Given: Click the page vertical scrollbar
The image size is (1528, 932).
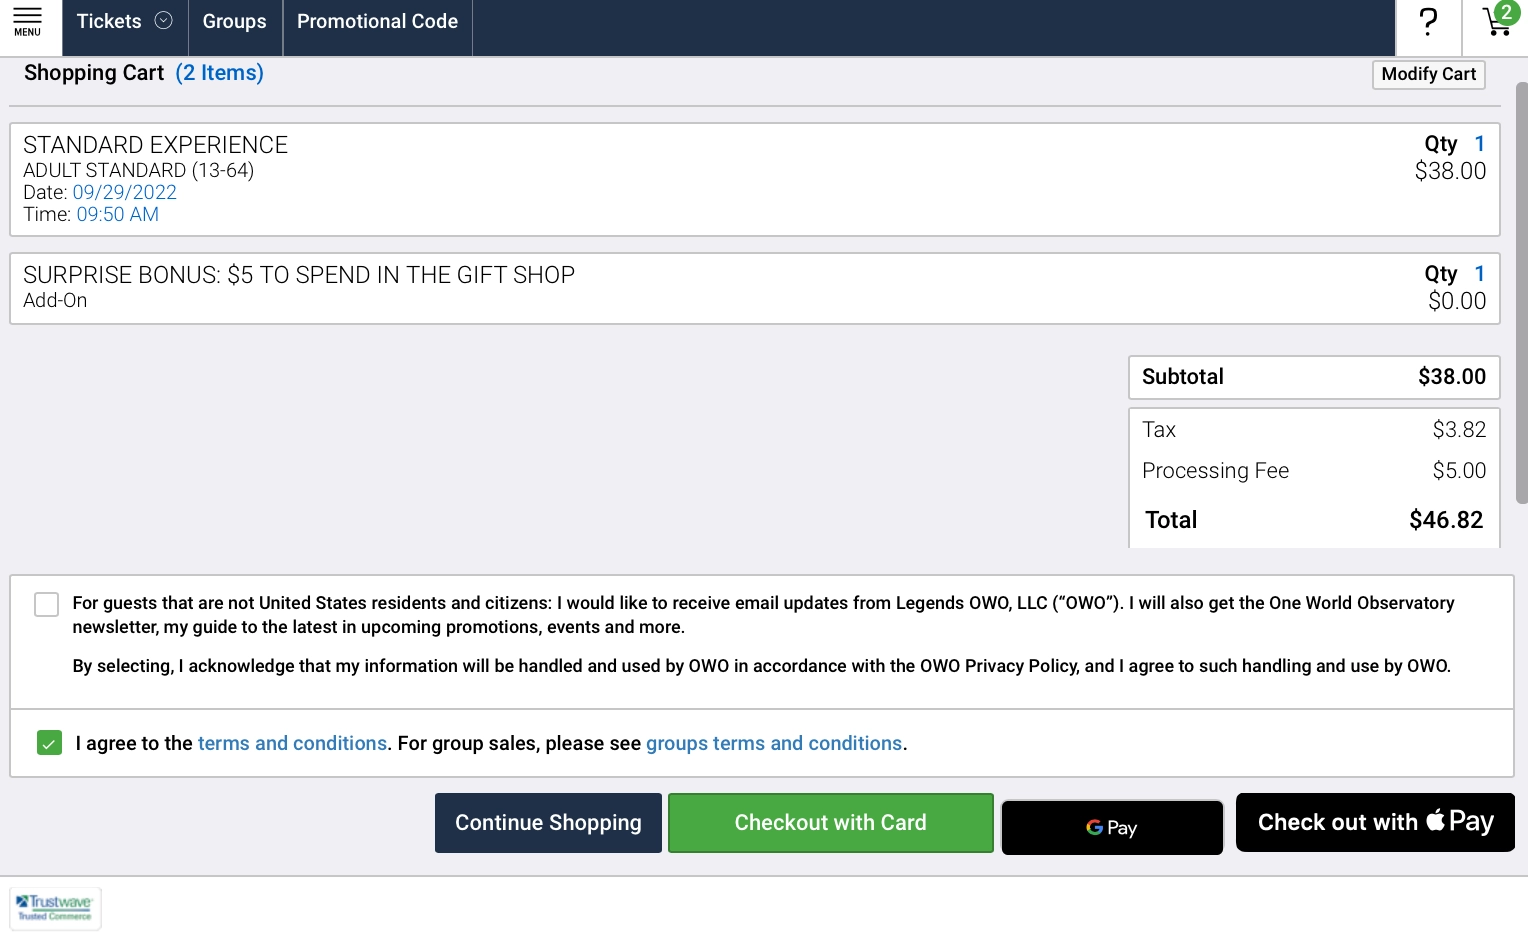Looking at the screenshot, I should [1522, 292].
